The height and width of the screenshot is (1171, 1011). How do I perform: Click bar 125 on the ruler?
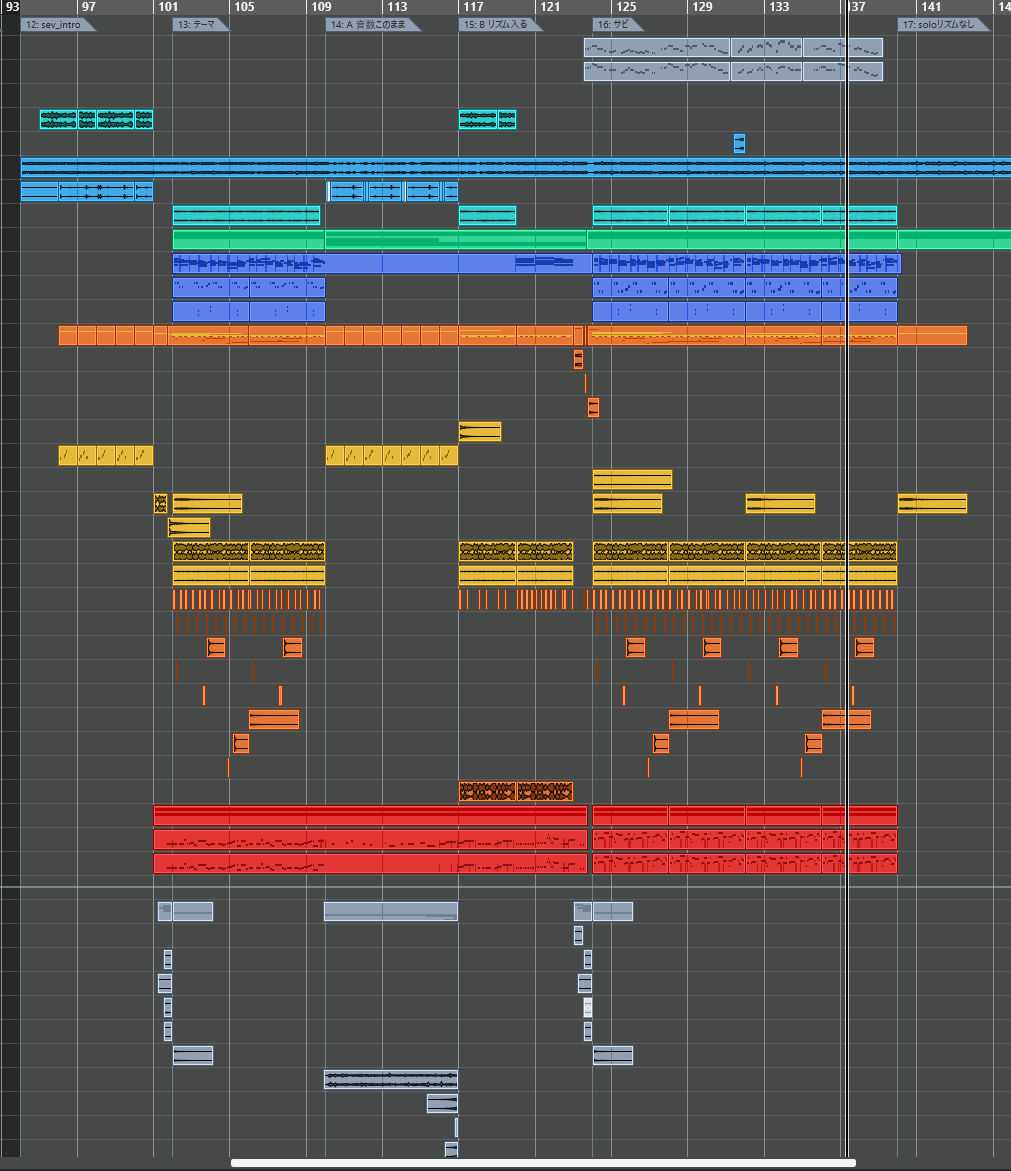[x=626, y=7]
